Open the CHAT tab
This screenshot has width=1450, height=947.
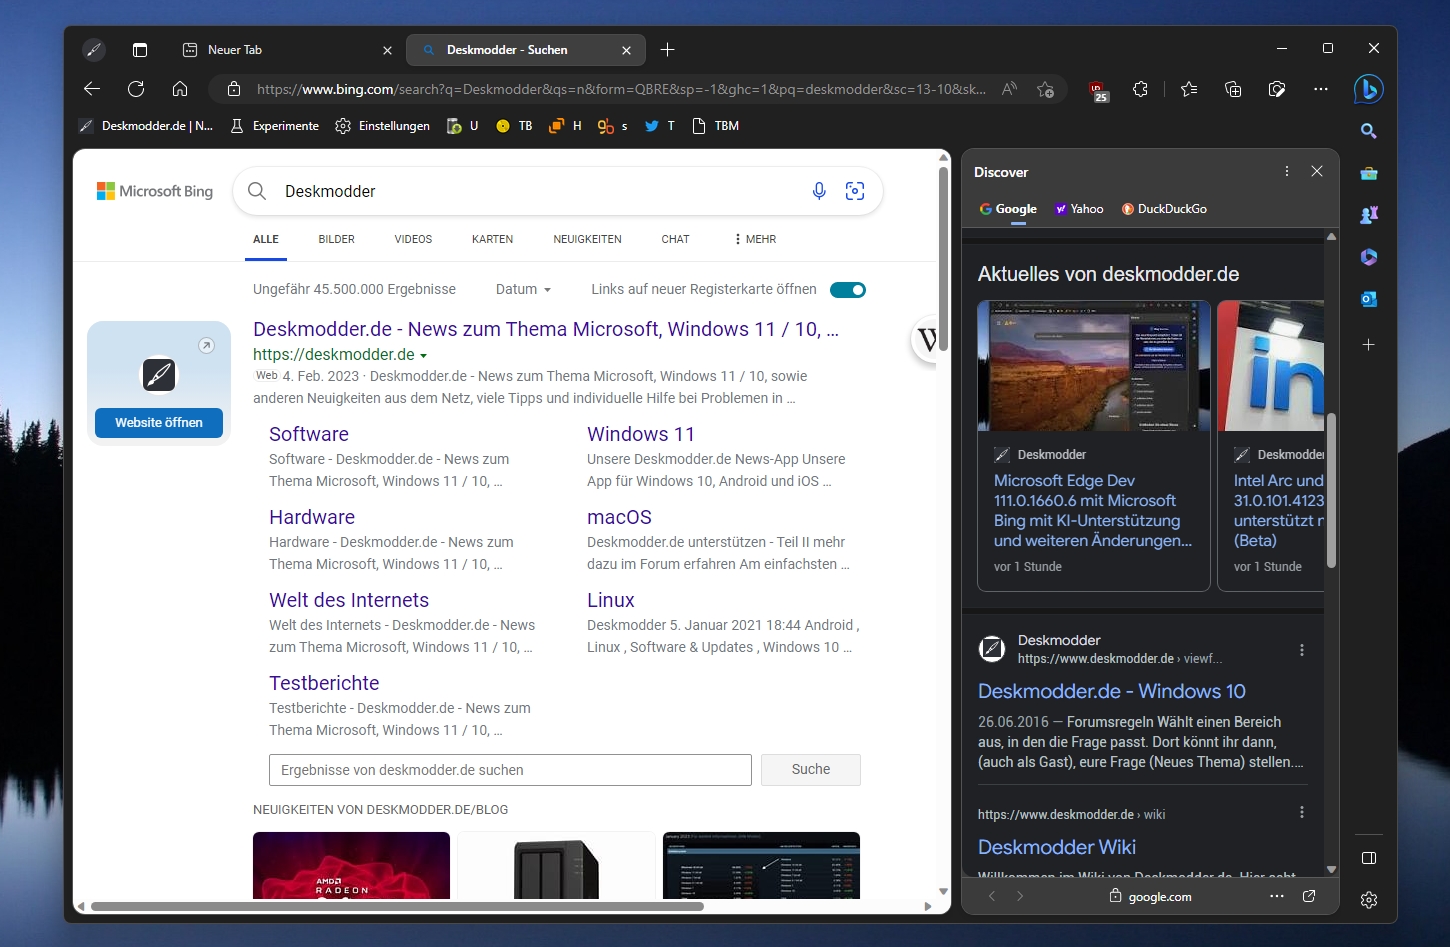pos(675,239)
